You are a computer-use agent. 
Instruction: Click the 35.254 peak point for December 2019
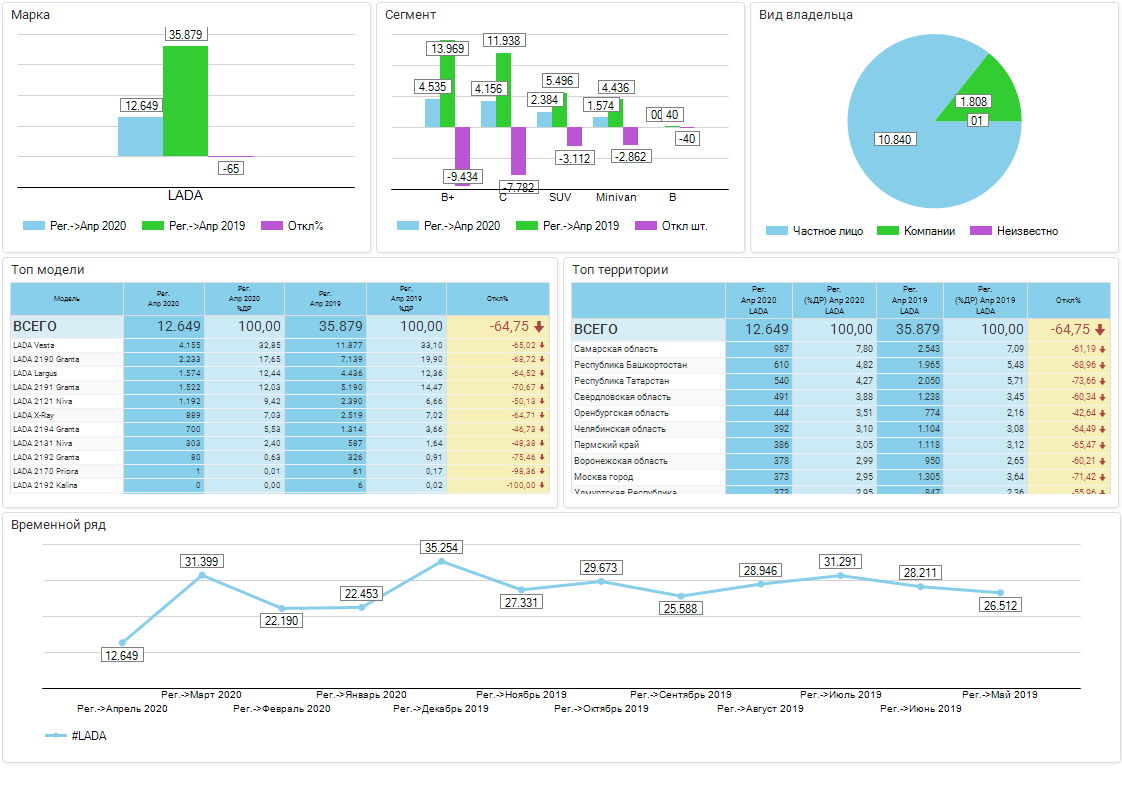pyautogui.click(x=442, y=562)
